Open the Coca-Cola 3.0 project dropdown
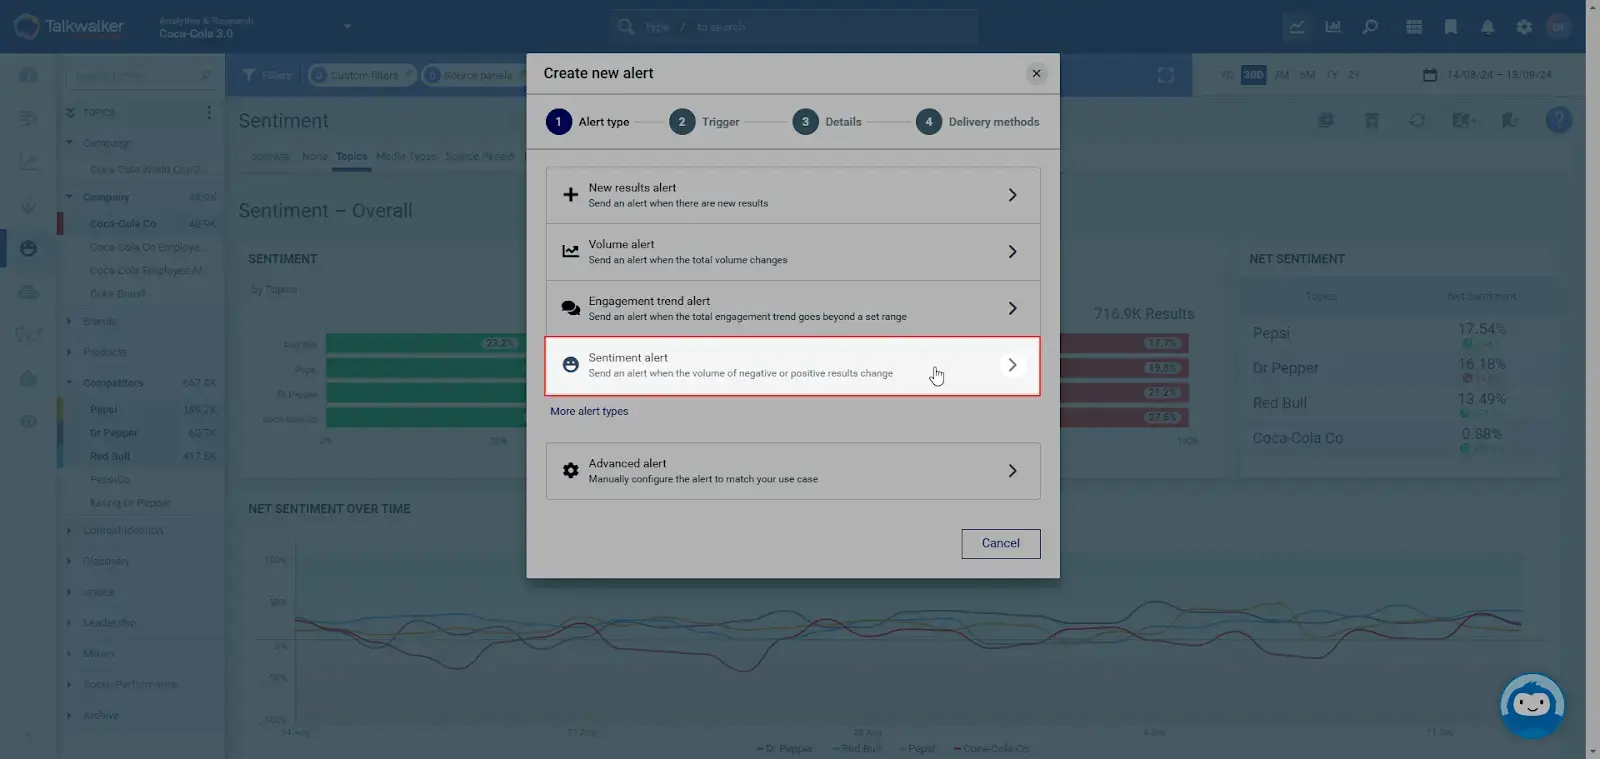The image size is (1600, 759). pyautogui.click(x=255, y=27)
